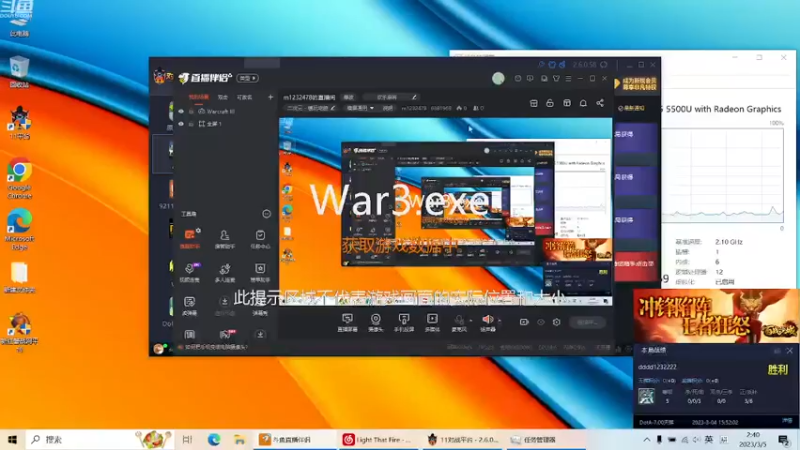Click the unlock padlock icon above preview
The width and height of the screenshot is (800, 450).
pos(550,103)
